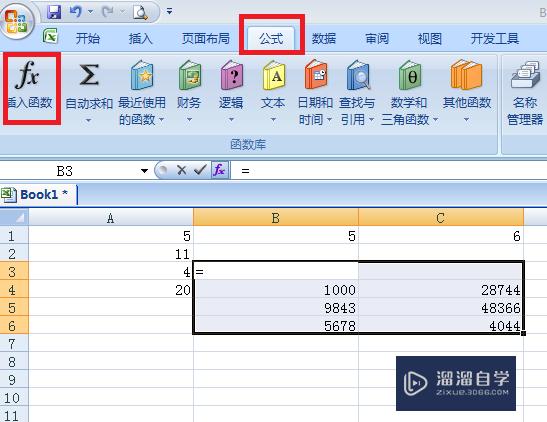547x422 pixels.
Task: Click cell B6 containing 5678
Action: coord(276,326)
